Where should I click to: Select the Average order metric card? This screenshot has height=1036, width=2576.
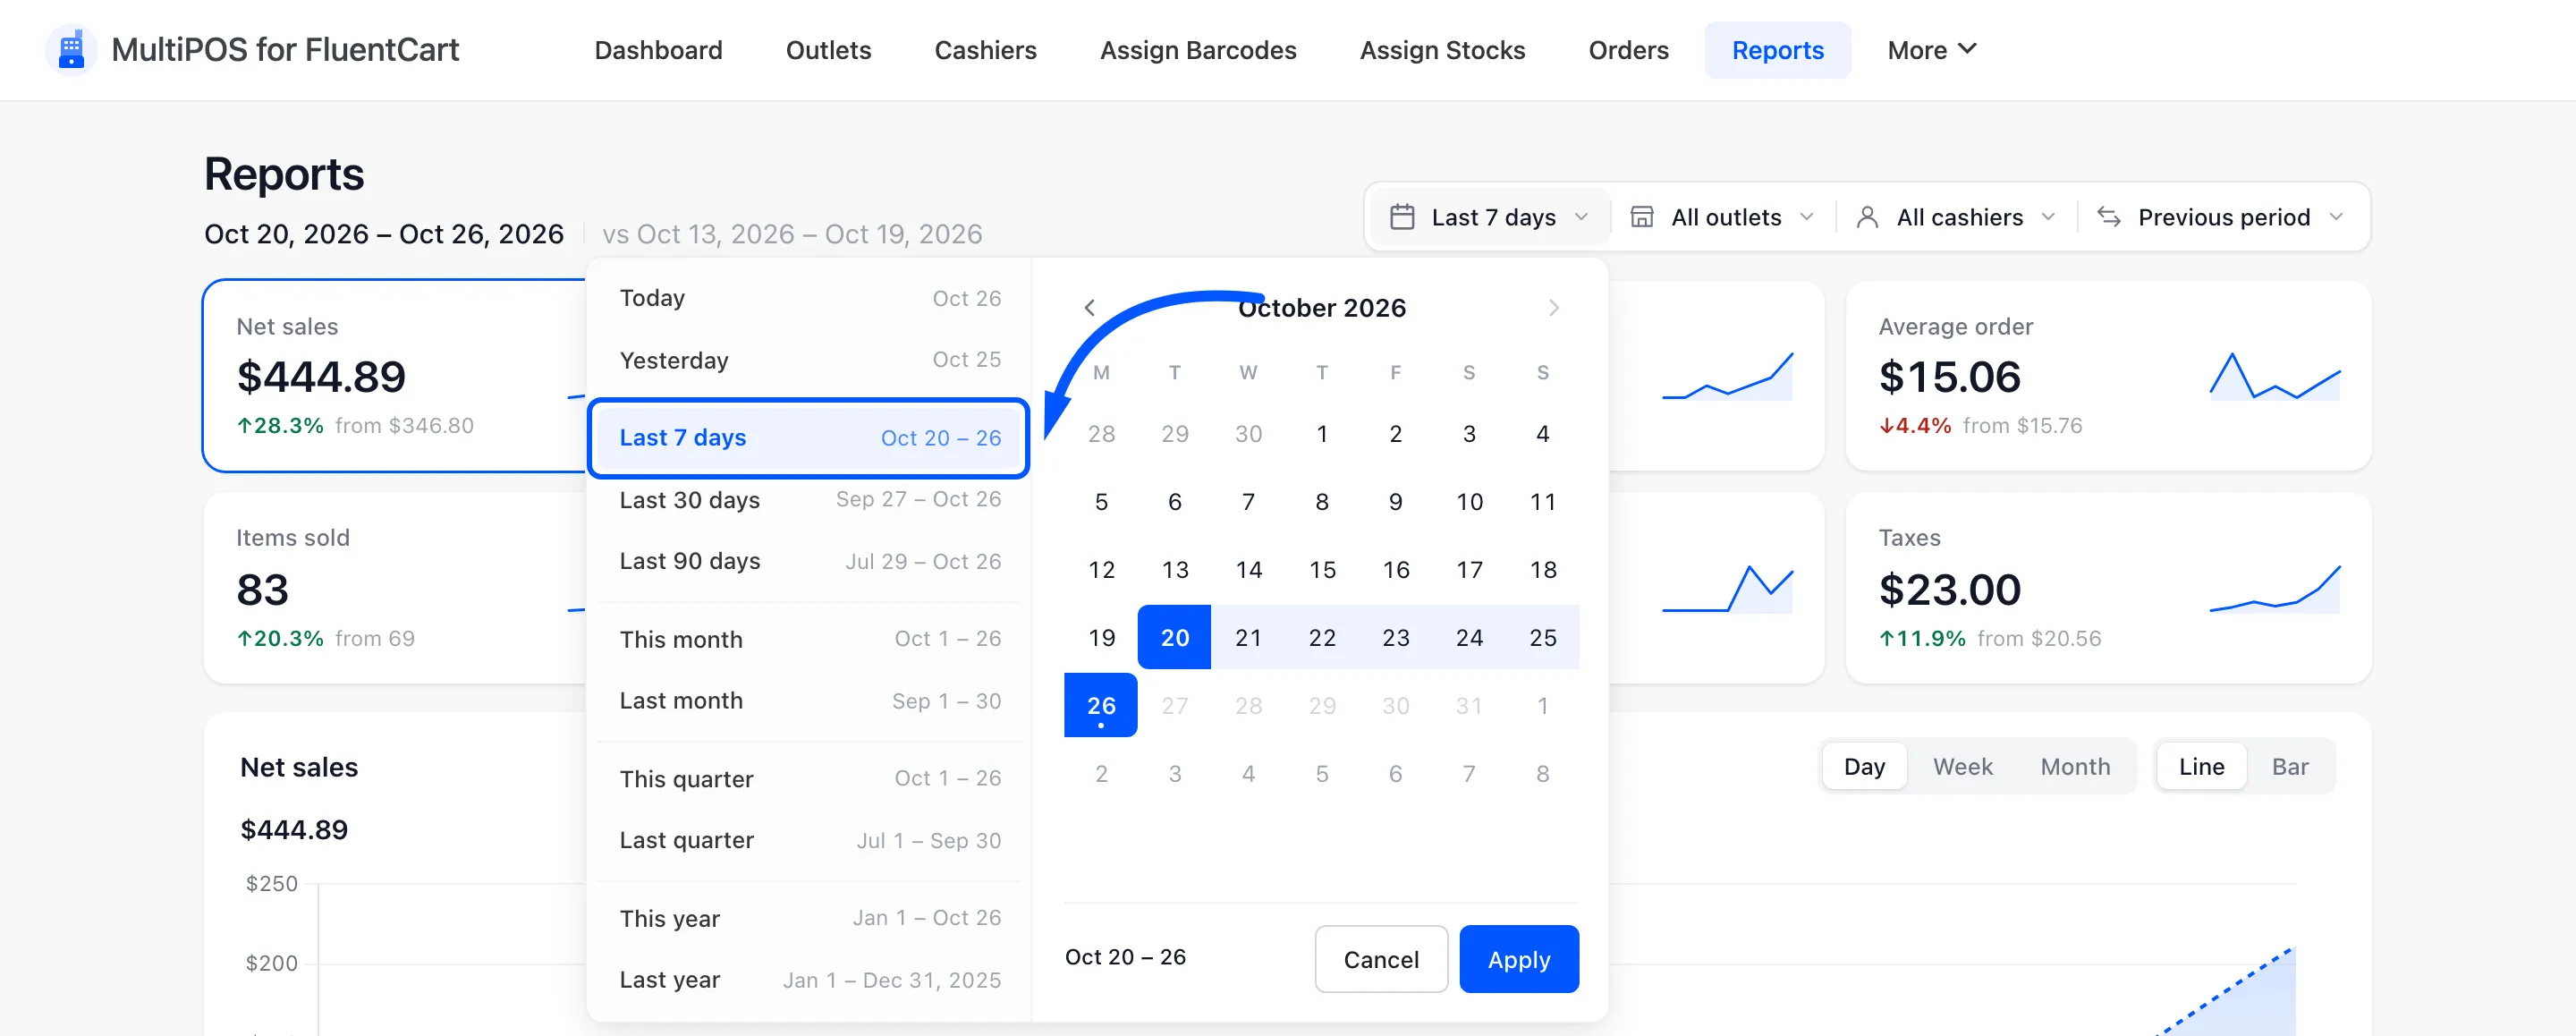tap(2108, 375)
